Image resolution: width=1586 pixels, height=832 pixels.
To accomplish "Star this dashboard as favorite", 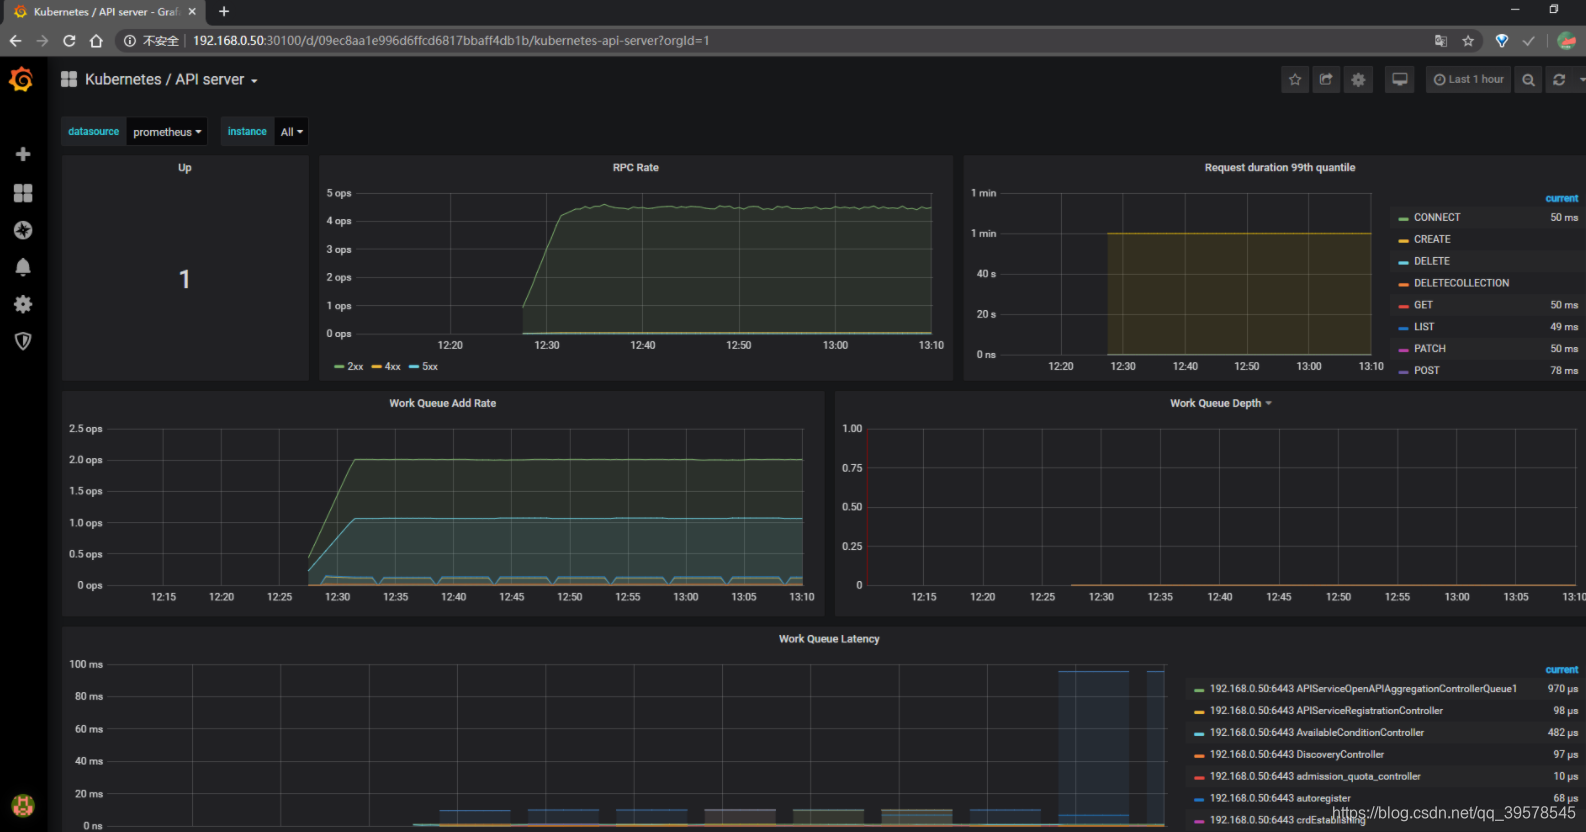I will point(1295,79).
